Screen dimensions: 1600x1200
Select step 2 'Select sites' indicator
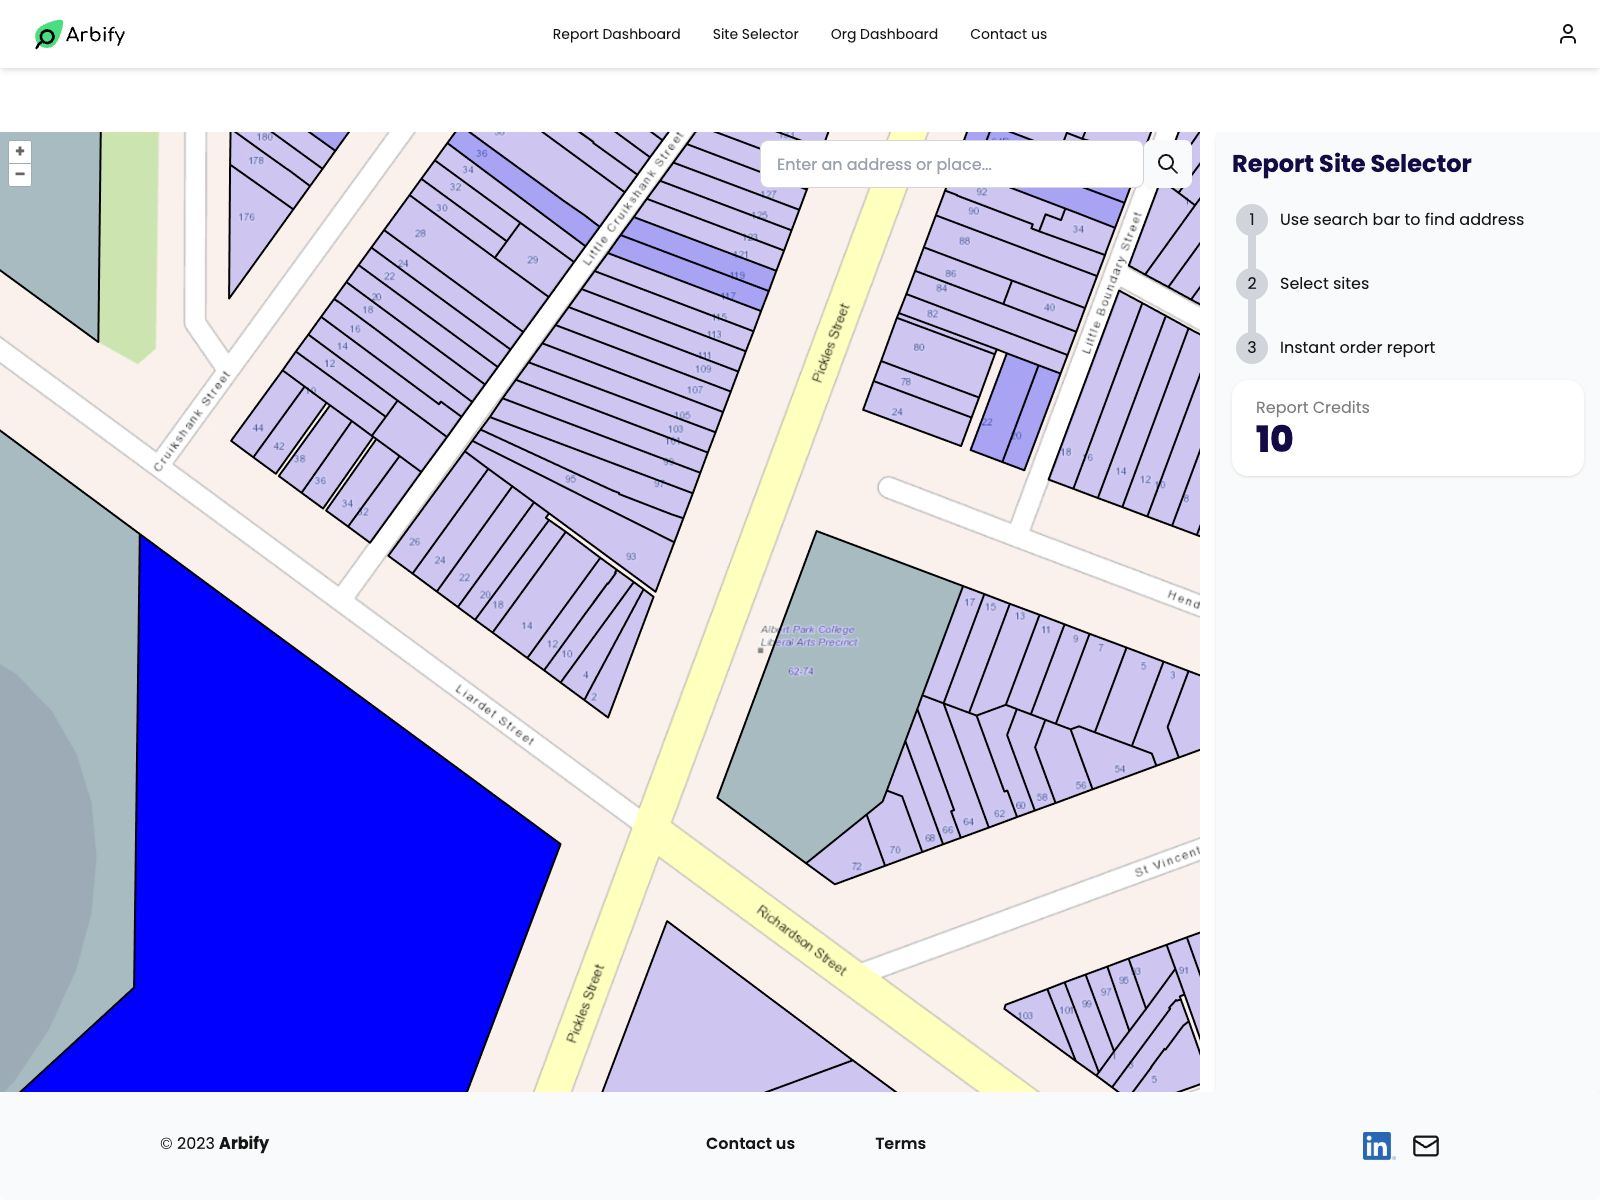1251,283
